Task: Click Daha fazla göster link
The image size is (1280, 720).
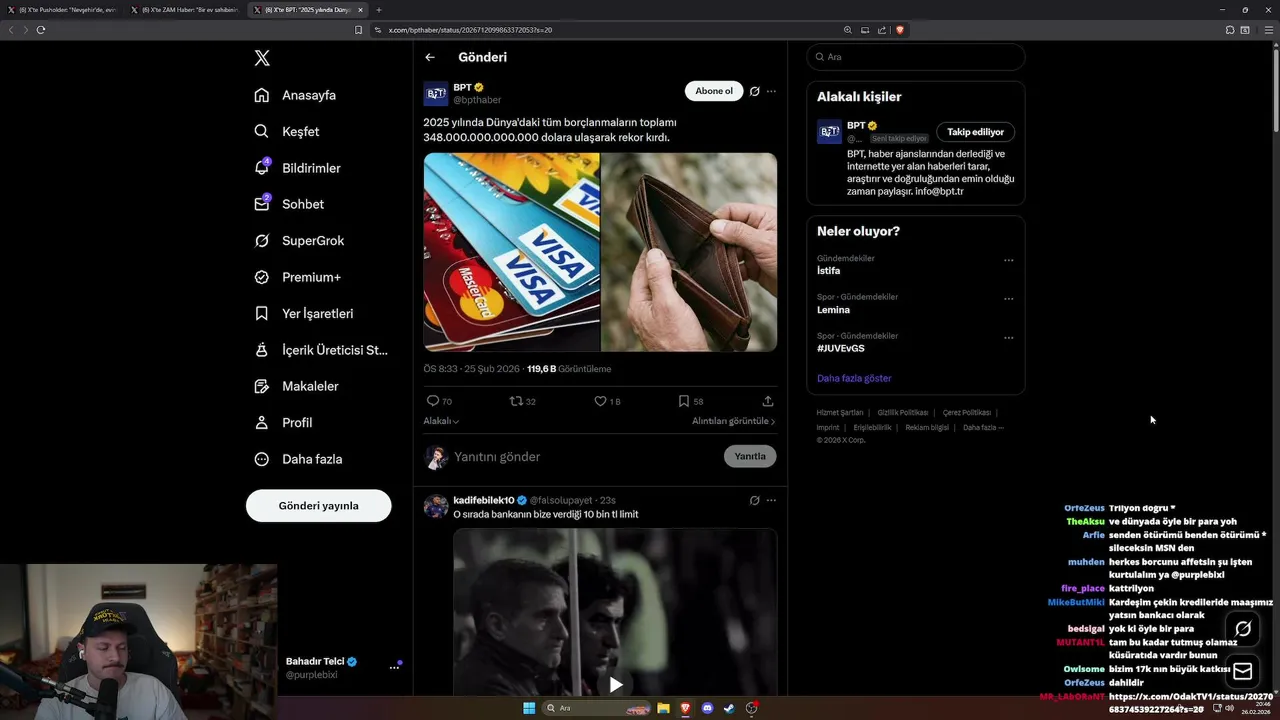Action: point(854,378)
